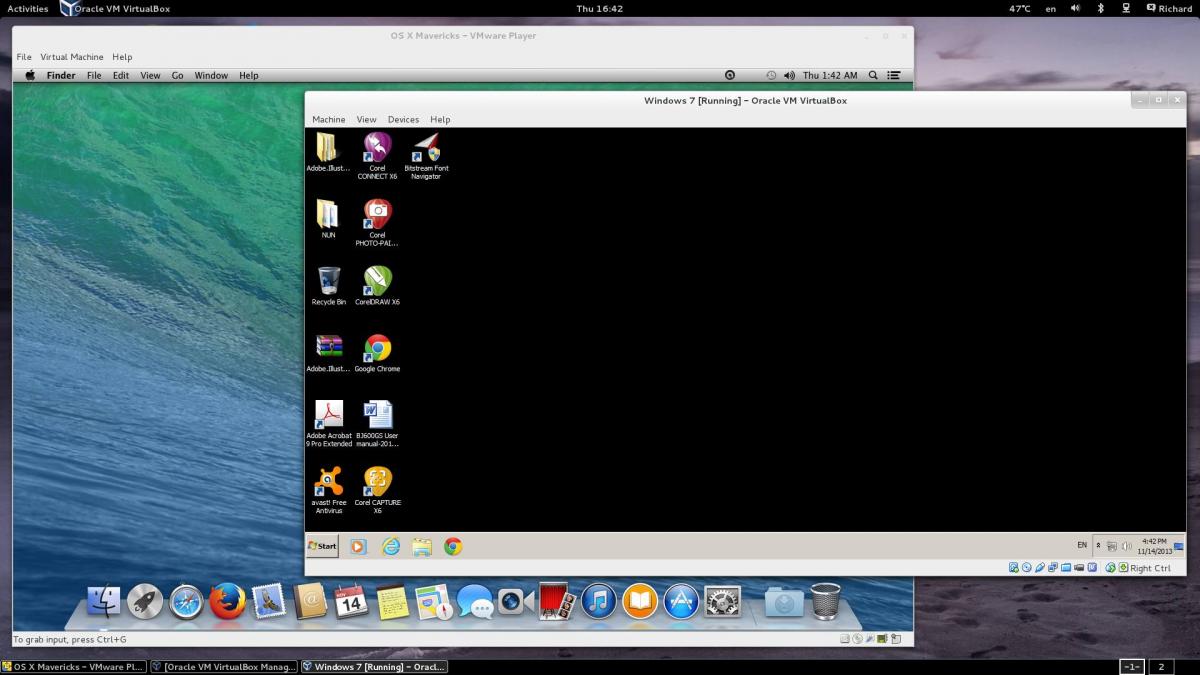
Task: Select Corel CONNECT X6 desktop shortcut
Action: (377, 156)
